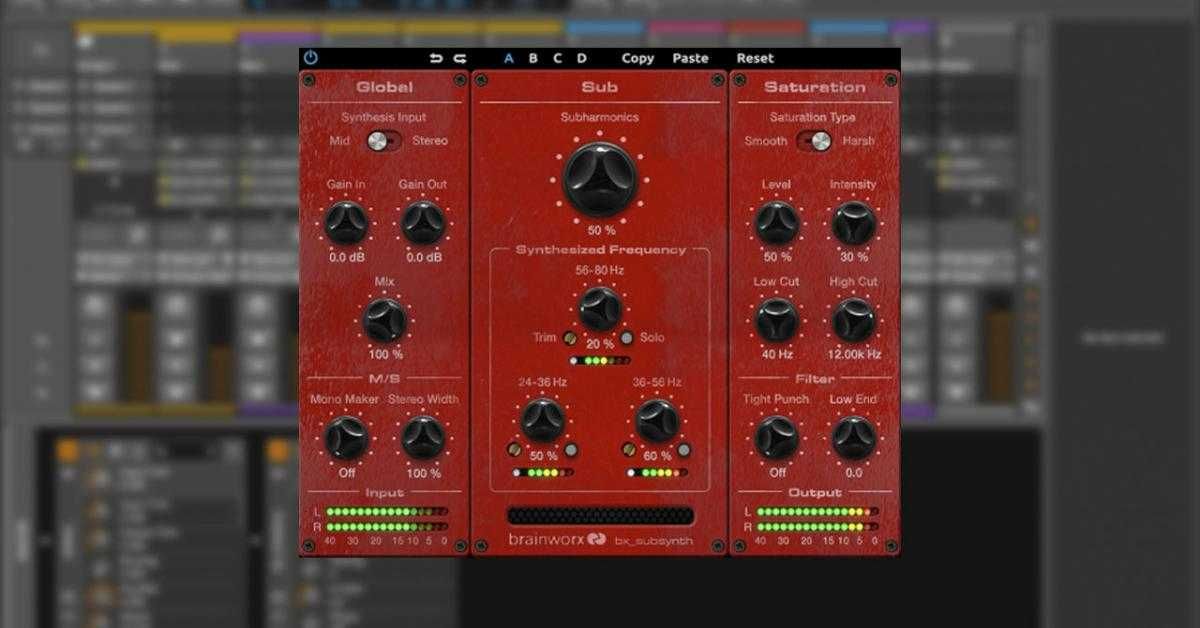Toggle Trim button for 56-80 Hz band
The image size is (1200, 628).
569,338
